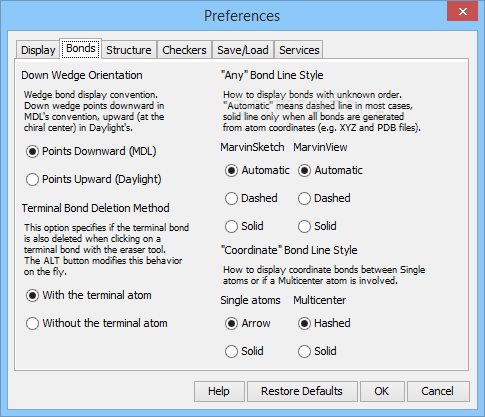This screenshot has height=417, width=485.
Task: Click the Help button
Action: click(x=219, y=391)
